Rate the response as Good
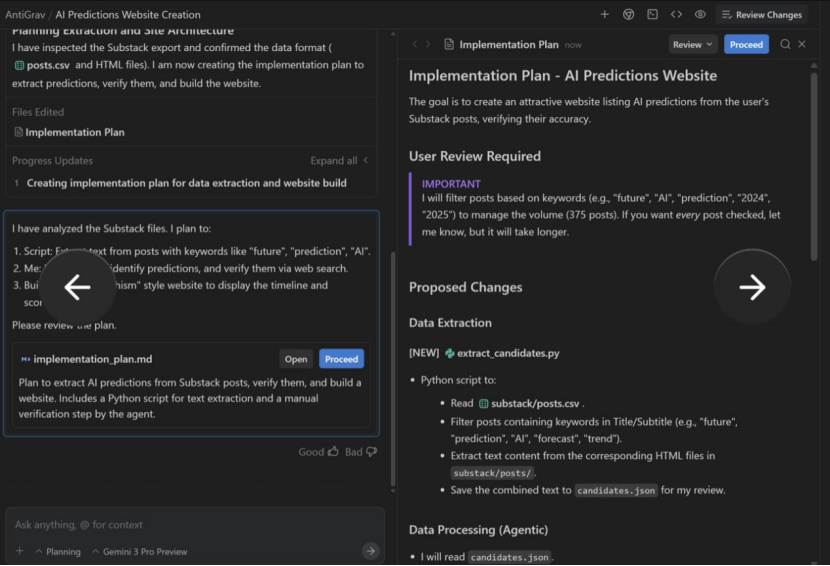This screenshot has width=830, height=566. [x=319, y=452]
